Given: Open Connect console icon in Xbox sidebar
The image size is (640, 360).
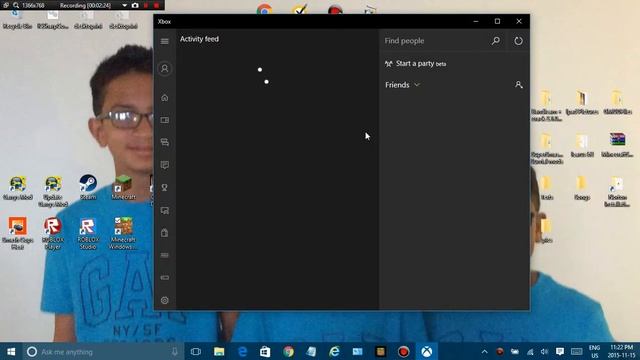Looking at the screenshot, I should pyautogui.click(x=164, y=278).
